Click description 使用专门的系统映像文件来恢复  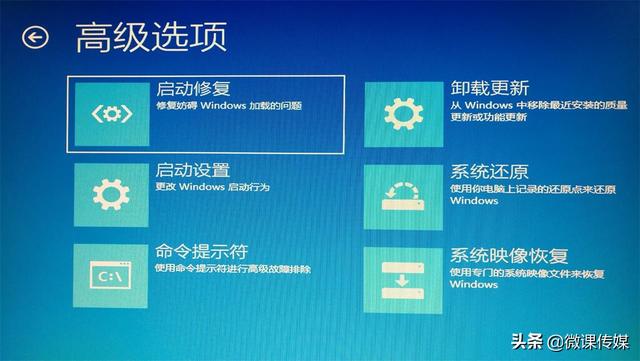[527, 279]
